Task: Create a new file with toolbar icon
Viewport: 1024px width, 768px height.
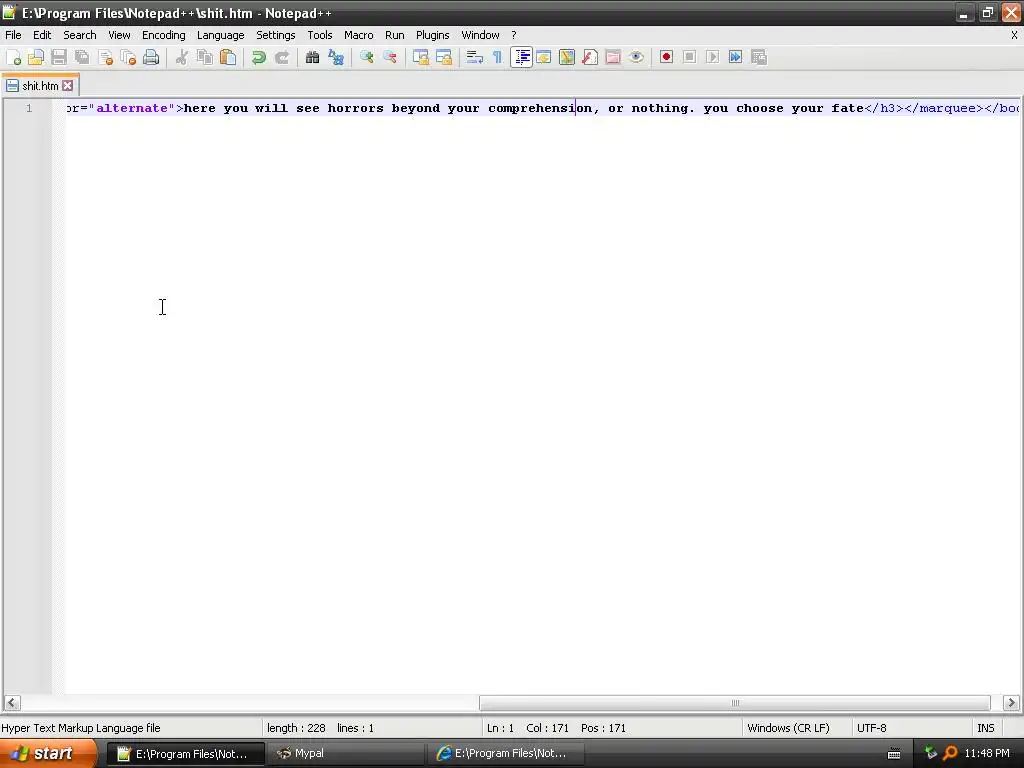Action: 13,57
